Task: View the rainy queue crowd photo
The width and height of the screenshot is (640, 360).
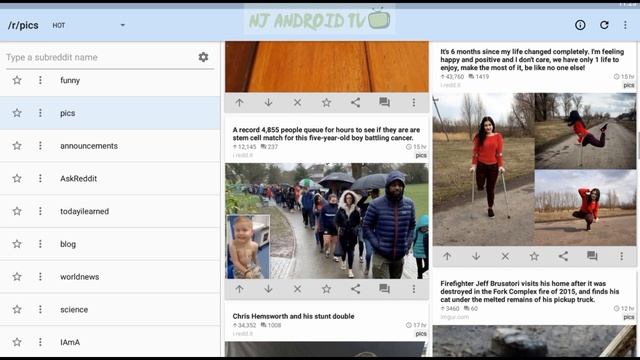Action: coord(327,221)
